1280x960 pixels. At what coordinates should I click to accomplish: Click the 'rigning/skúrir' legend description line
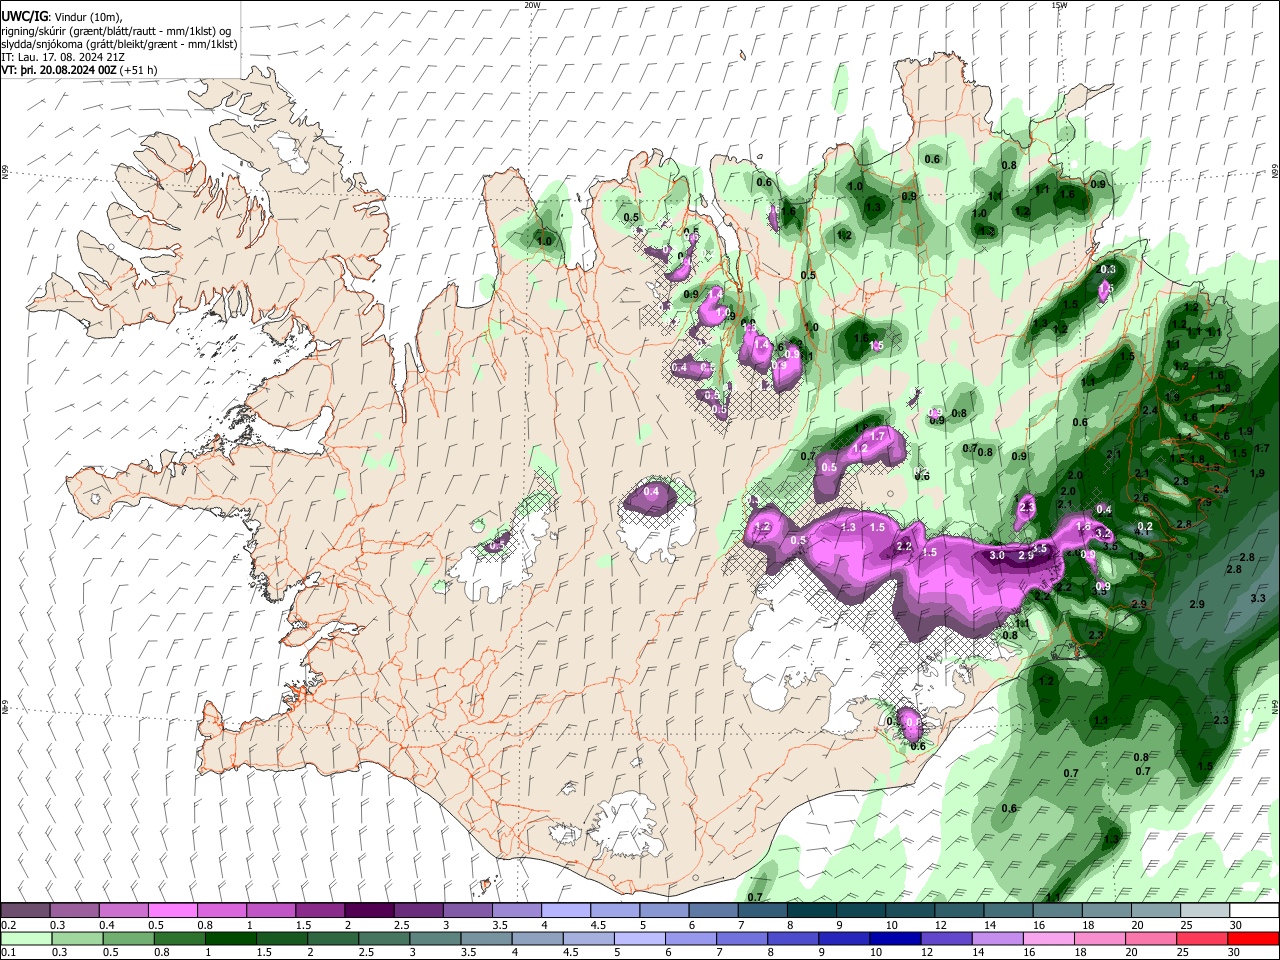click(116, 31)
